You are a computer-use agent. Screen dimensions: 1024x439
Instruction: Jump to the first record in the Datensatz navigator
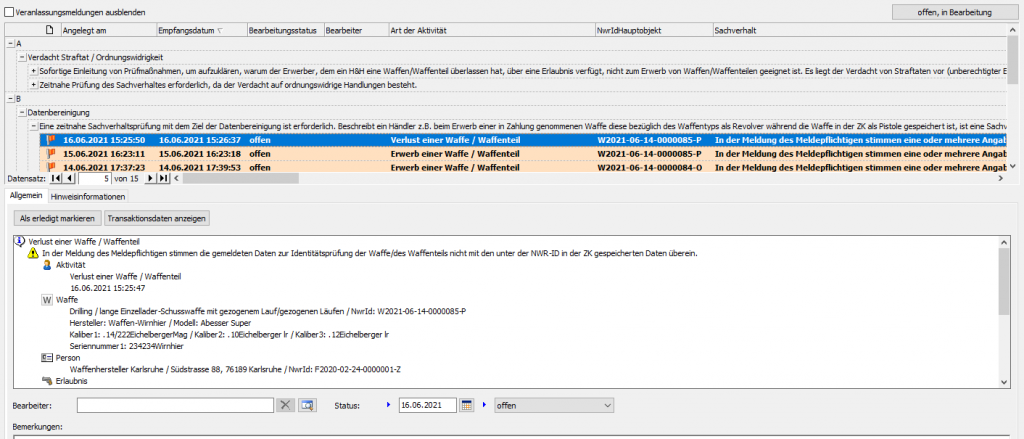(55, 178)
